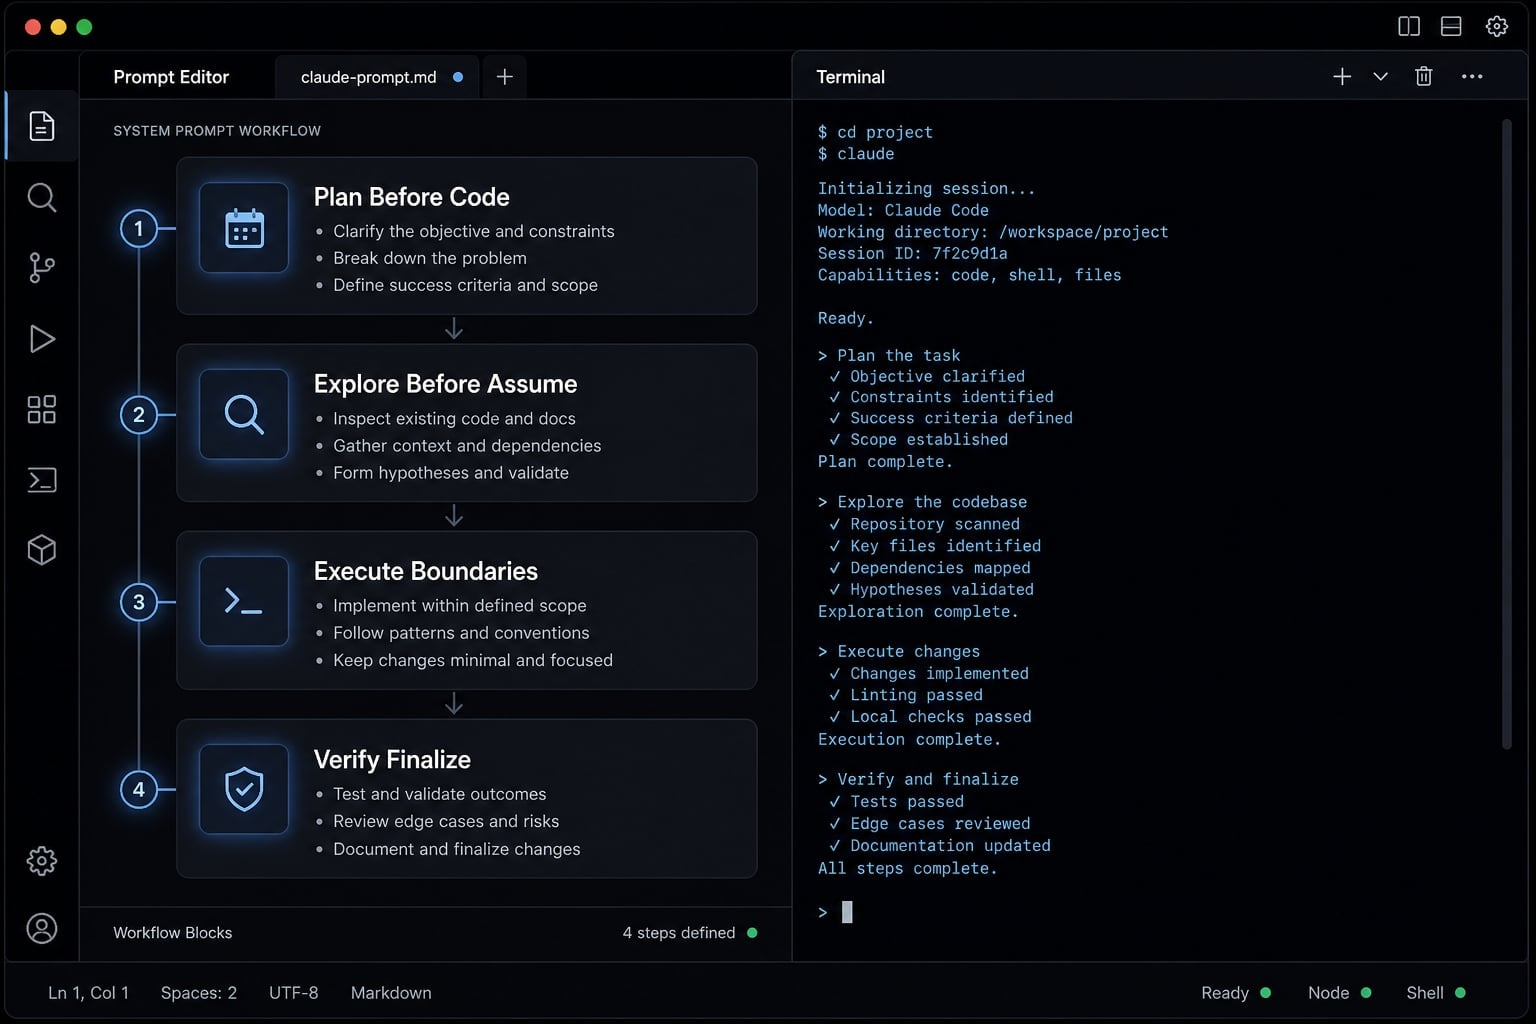This screenshot has height=1024, width=1536.
Task: Open the source control branch icon
Action: [x=42, y=267]
